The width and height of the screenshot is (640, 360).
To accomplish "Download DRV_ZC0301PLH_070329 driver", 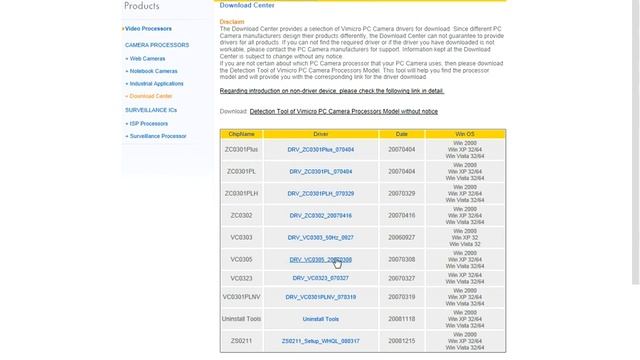I will [321, 193].
